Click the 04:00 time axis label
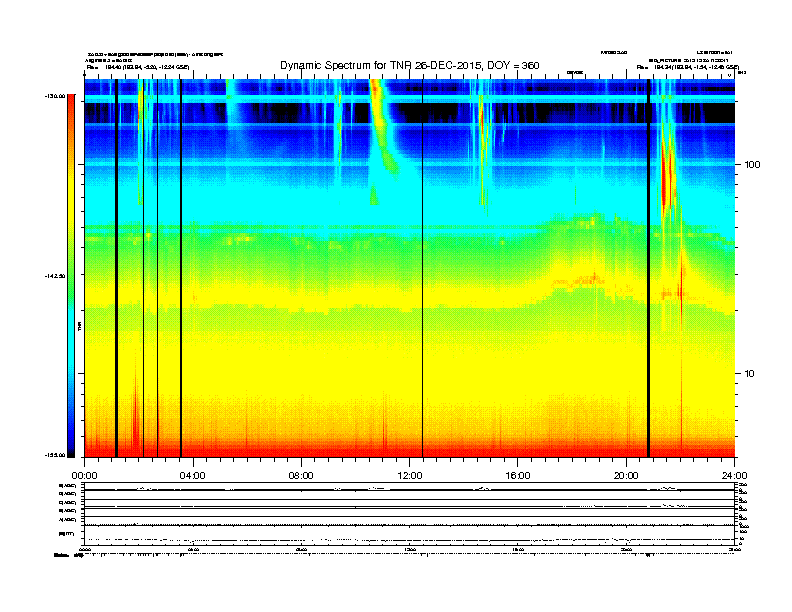 [x=193, y=475]
